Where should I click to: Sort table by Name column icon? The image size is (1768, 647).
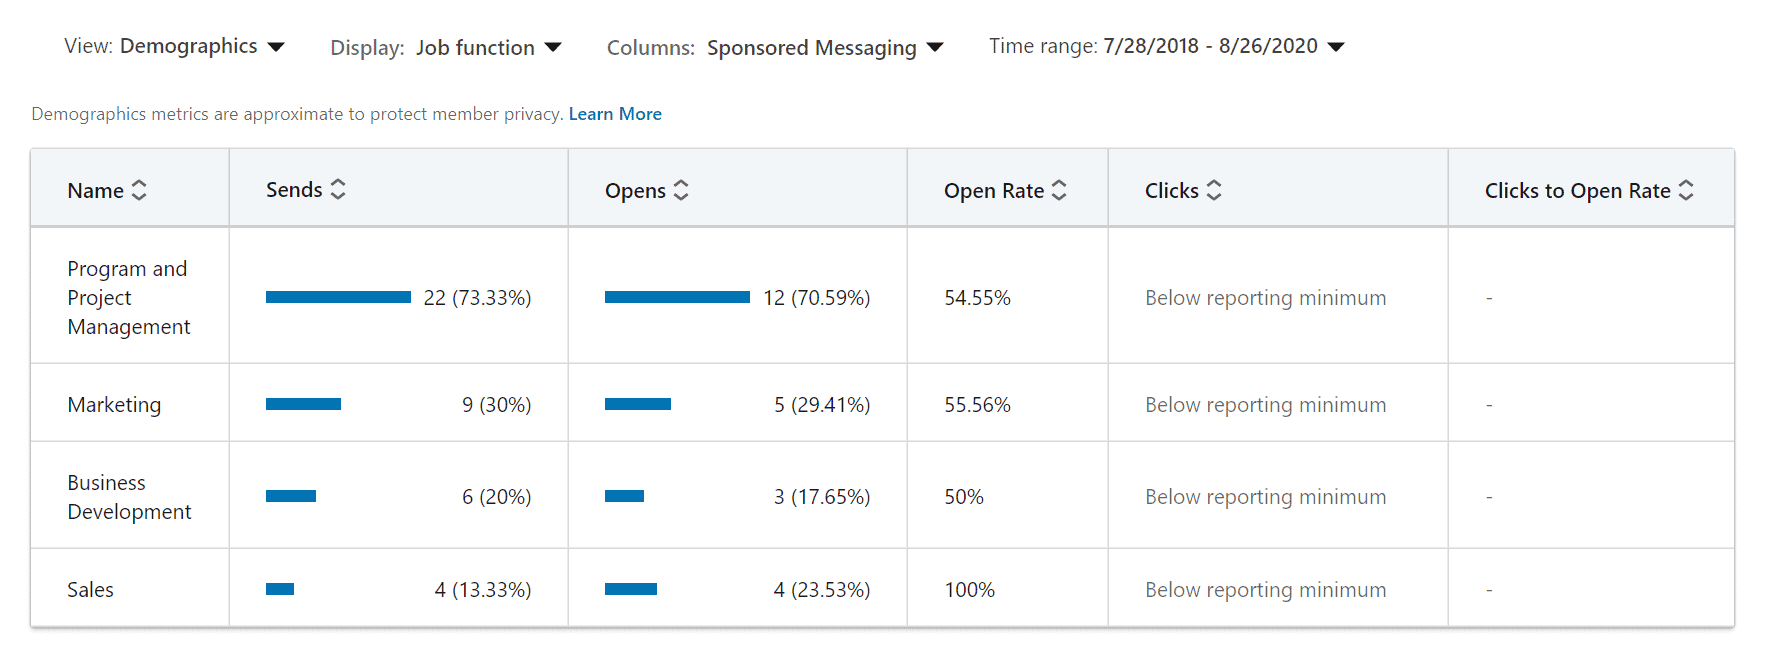pyautogui.click(x=139, y=190)
